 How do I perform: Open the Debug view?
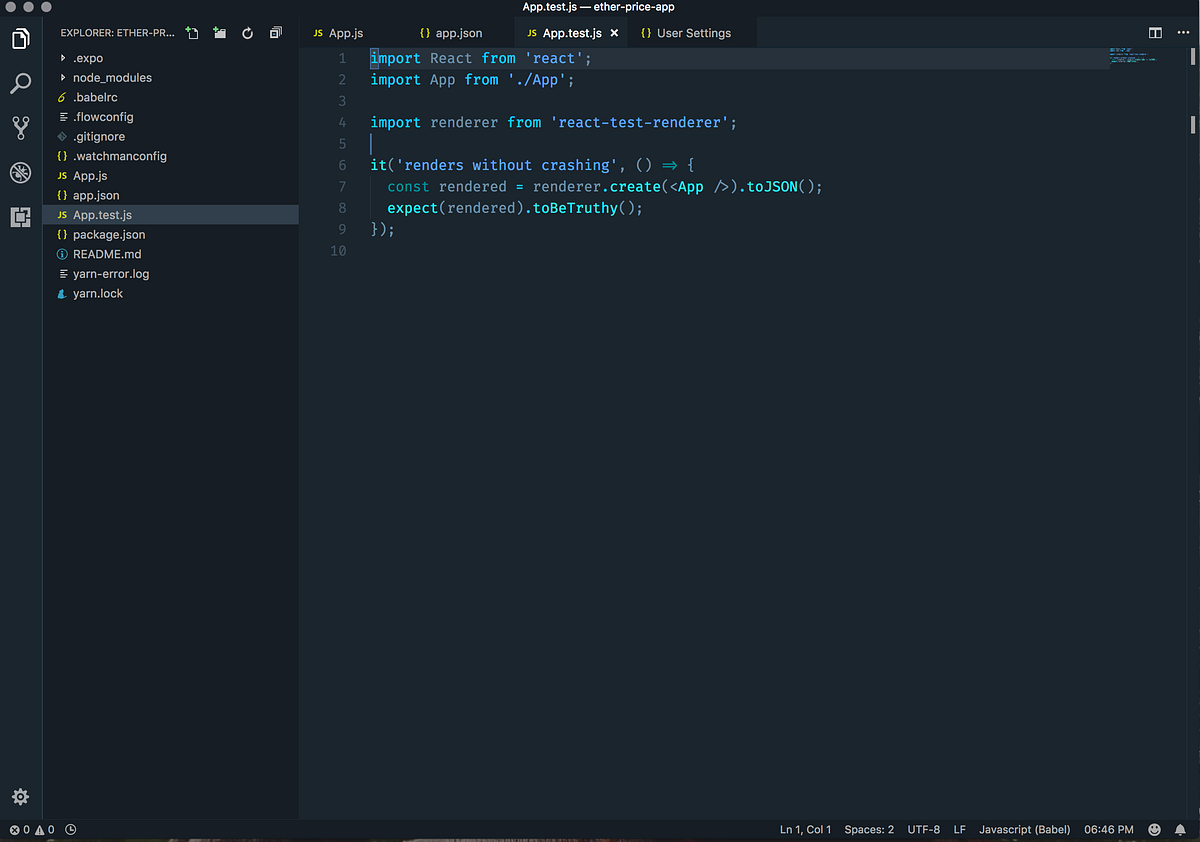pyautogui.click(x=20, y=172)
